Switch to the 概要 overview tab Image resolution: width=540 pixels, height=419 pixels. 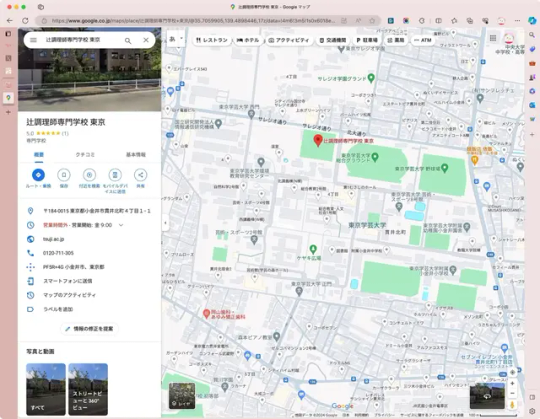point(39,155)
